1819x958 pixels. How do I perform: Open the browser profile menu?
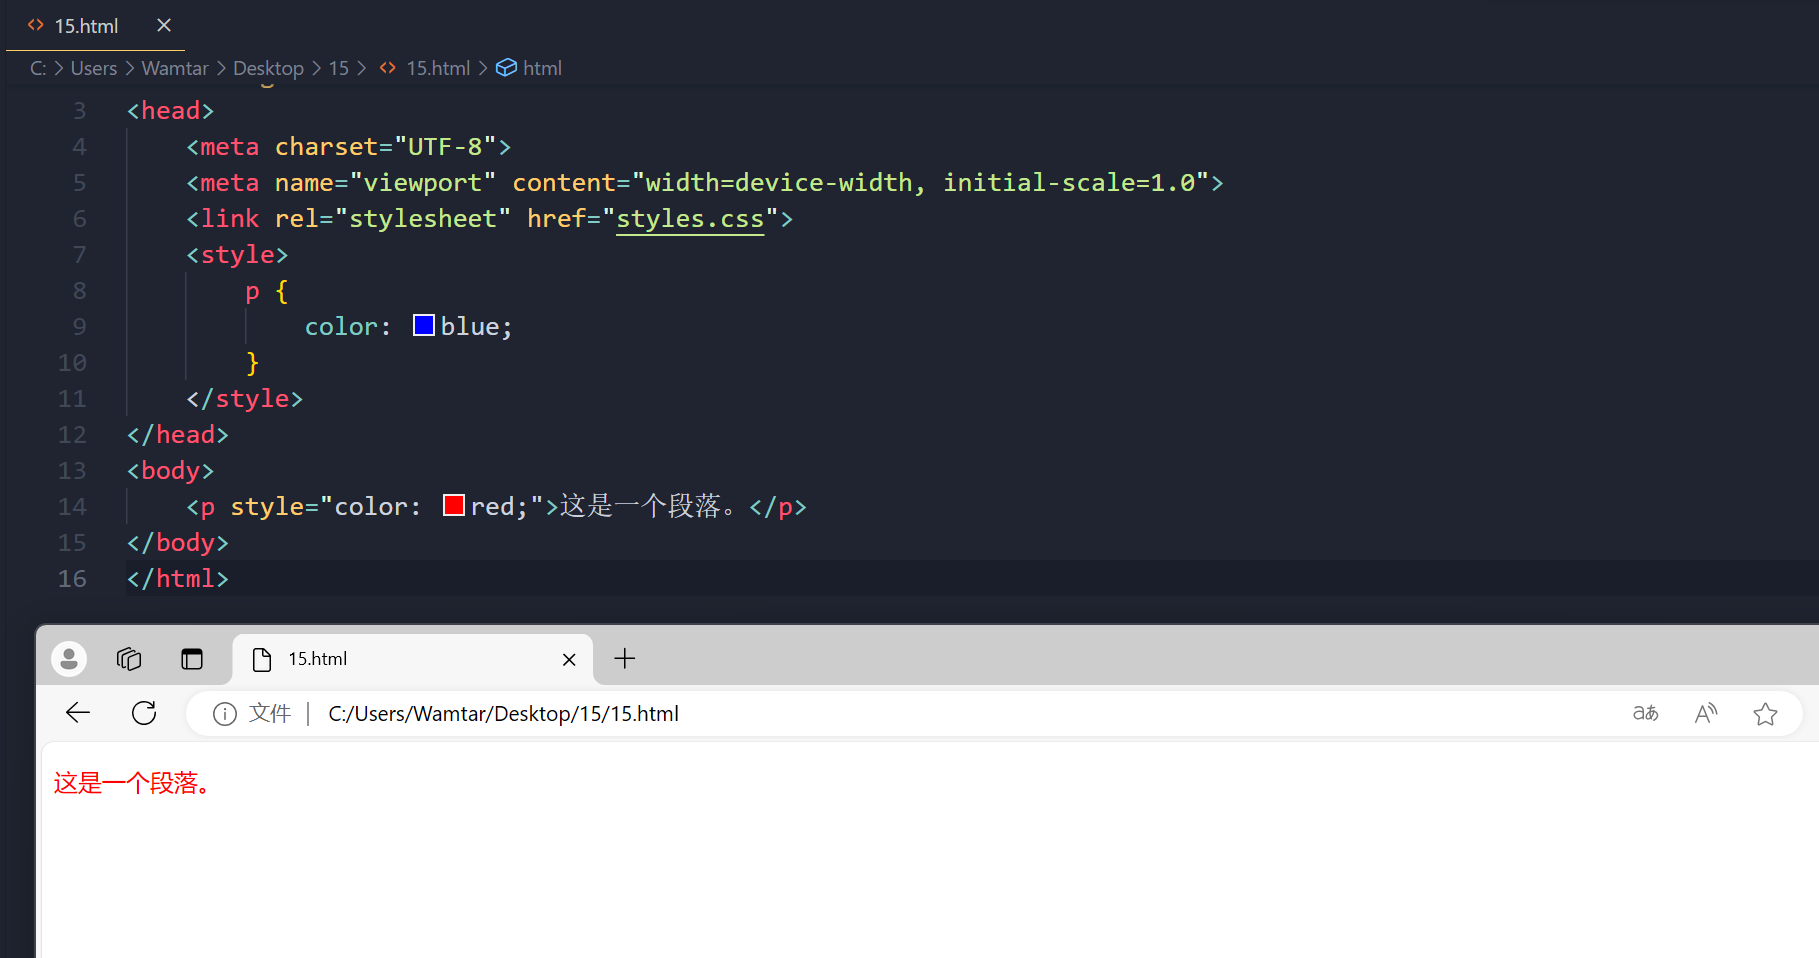coord(68,658)
